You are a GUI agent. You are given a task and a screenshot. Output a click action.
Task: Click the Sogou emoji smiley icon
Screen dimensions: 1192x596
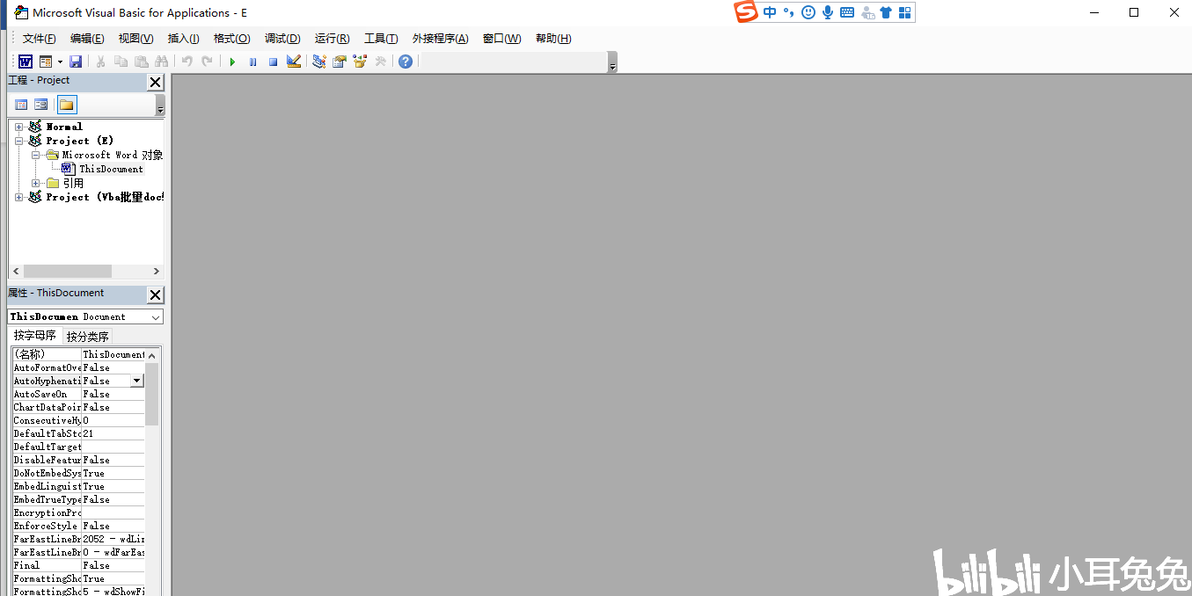[808, 12]
